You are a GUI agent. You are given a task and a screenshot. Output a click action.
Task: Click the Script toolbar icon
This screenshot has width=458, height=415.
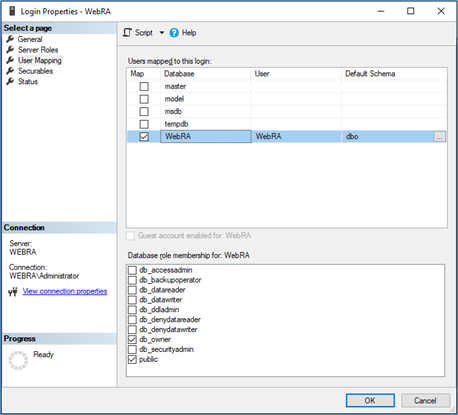click(127, 33)
